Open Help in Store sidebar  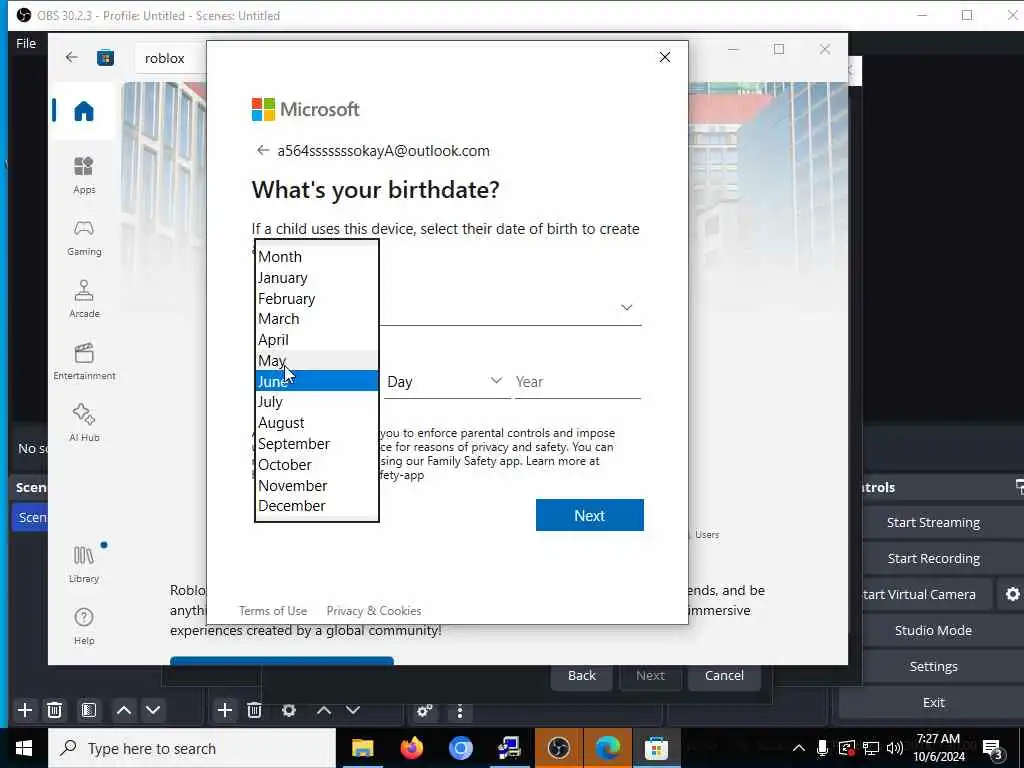[x=84, y=626]
